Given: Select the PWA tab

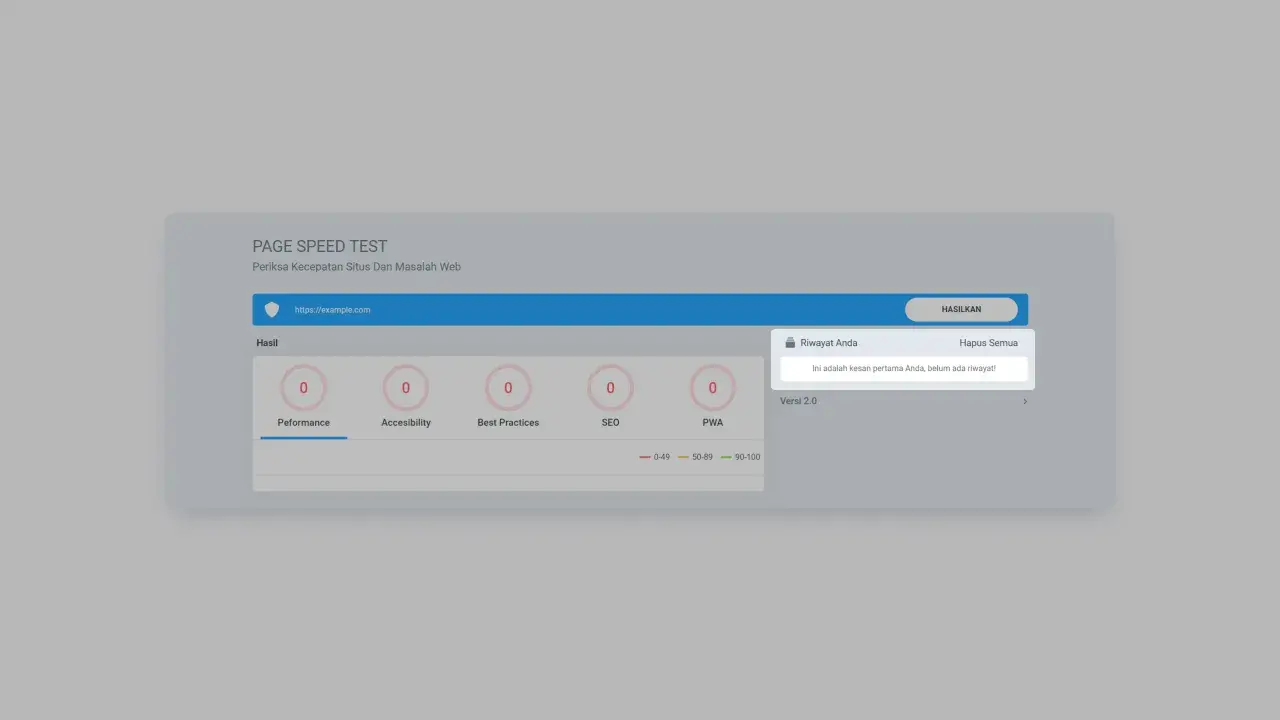Looking at the screenshot, I should point(712,422).
